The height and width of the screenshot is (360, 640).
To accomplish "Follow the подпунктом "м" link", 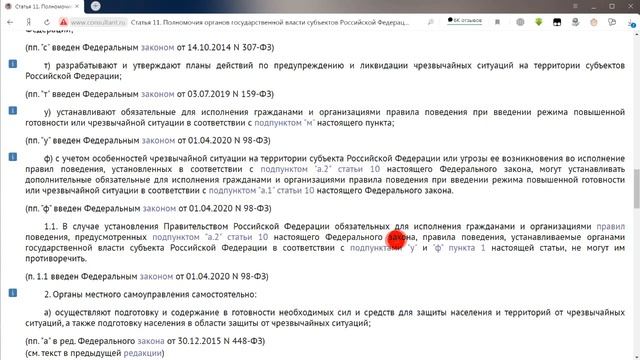I will coord(284,123).
